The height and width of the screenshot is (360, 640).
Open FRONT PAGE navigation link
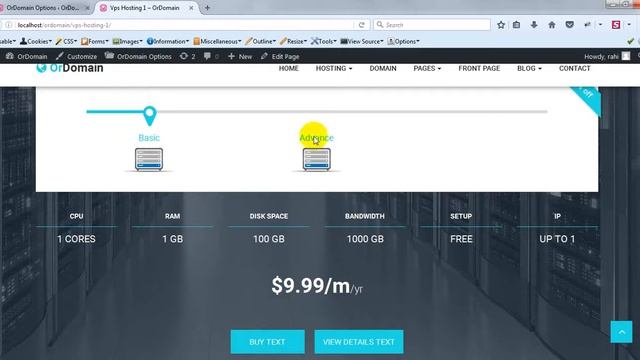pos(479,68)
